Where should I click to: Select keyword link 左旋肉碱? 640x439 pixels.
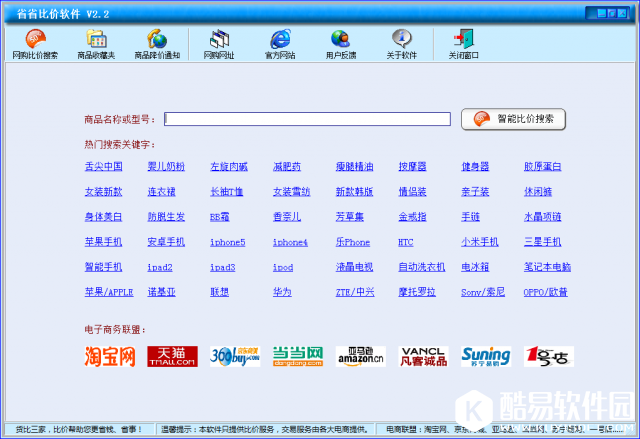click(229, 166)
